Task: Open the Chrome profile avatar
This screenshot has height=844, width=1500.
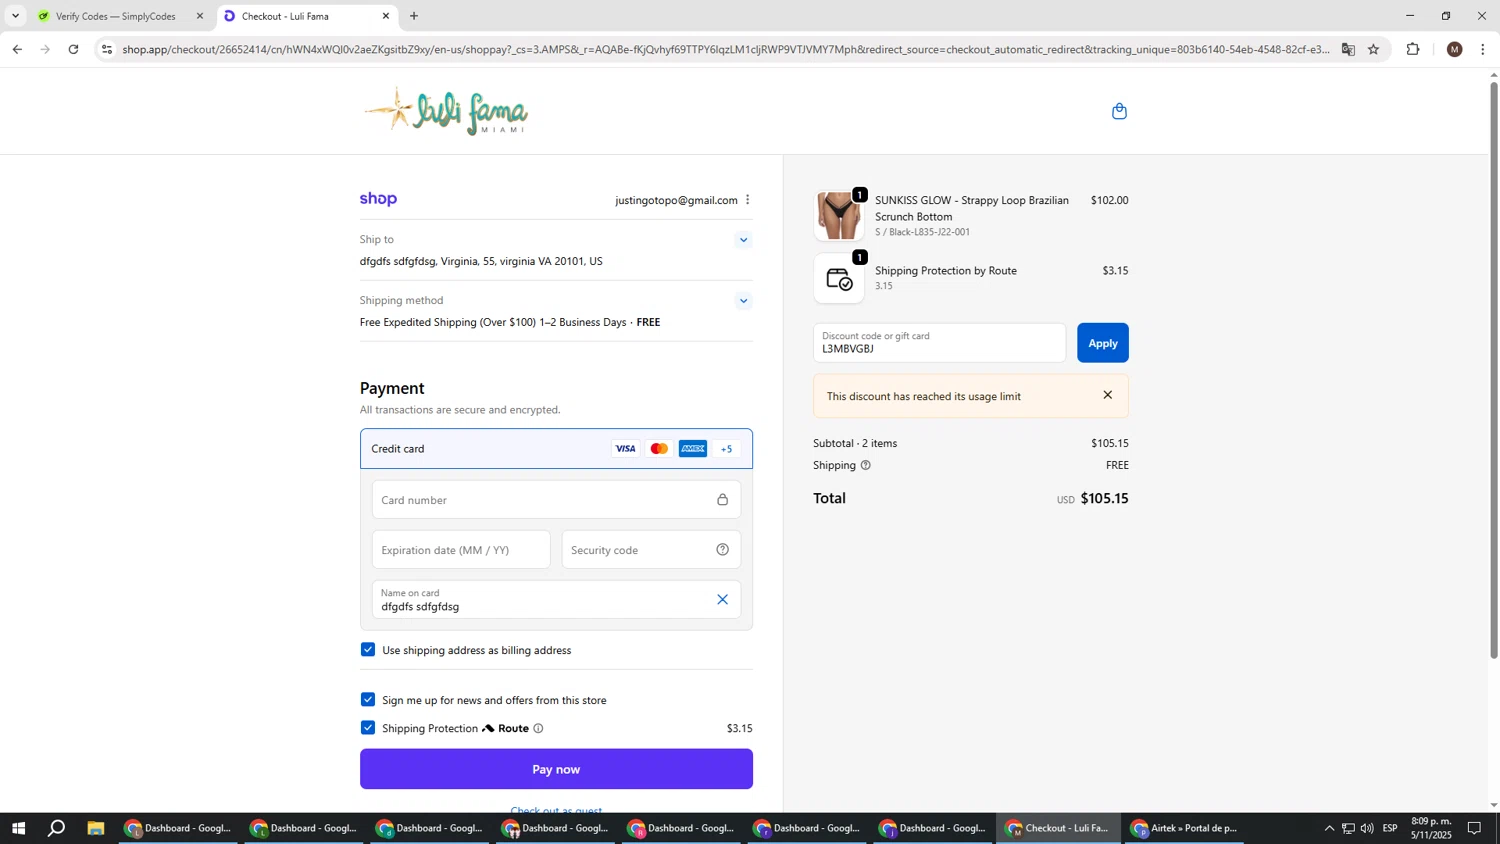Action: [x=1455, y=49]
